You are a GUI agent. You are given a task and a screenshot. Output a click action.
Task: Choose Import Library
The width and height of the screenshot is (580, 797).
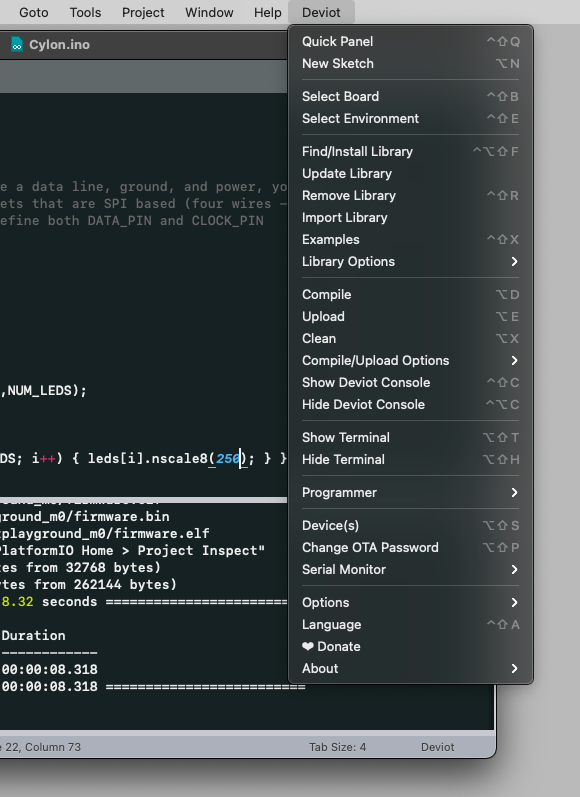(x=410, y=218)
